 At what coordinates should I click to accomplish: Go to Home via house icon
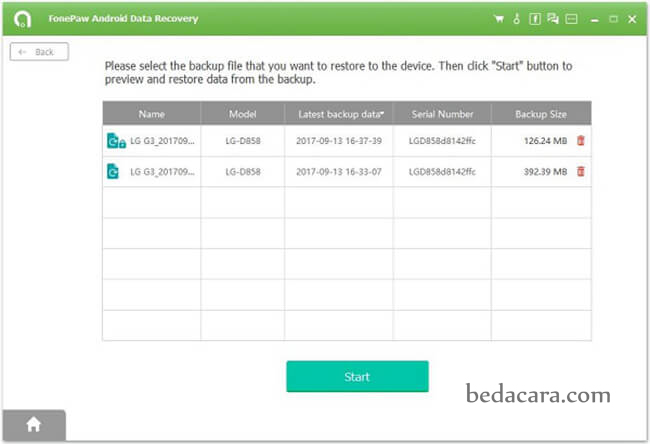[x=33, y=425]
